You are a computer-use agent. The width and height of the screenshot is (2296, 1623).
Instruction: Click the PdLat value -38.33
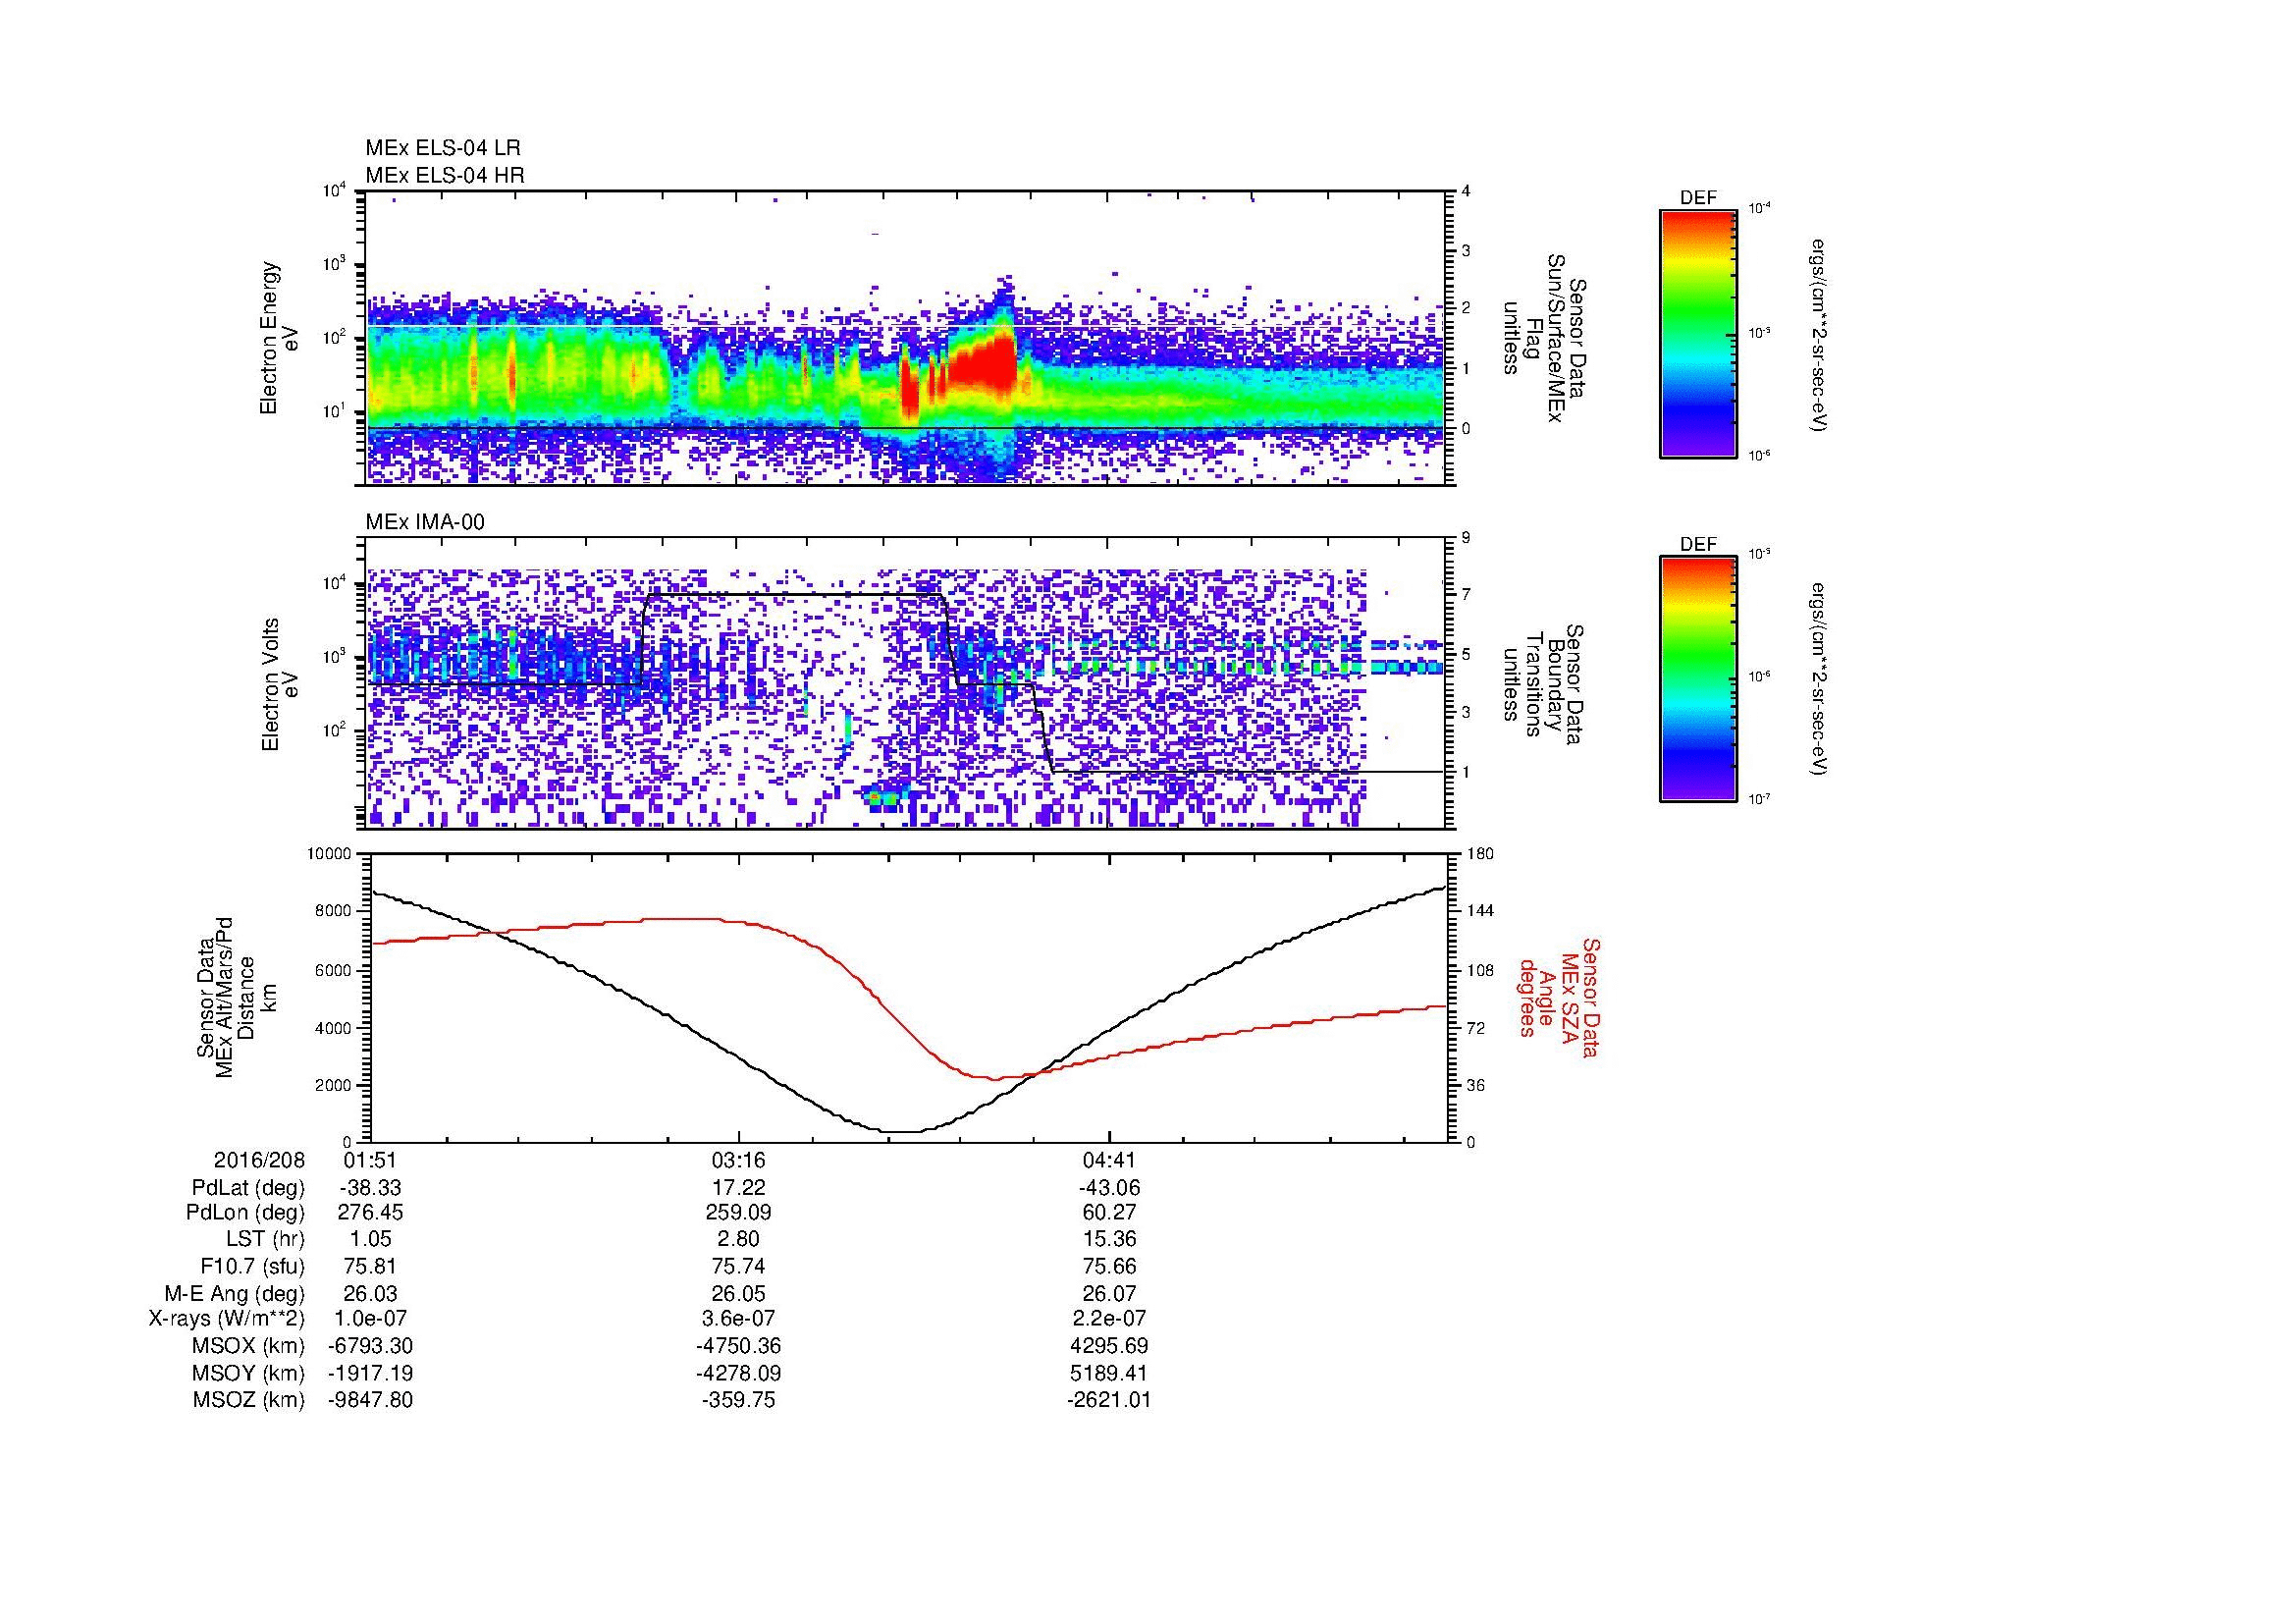(370, 1188)
